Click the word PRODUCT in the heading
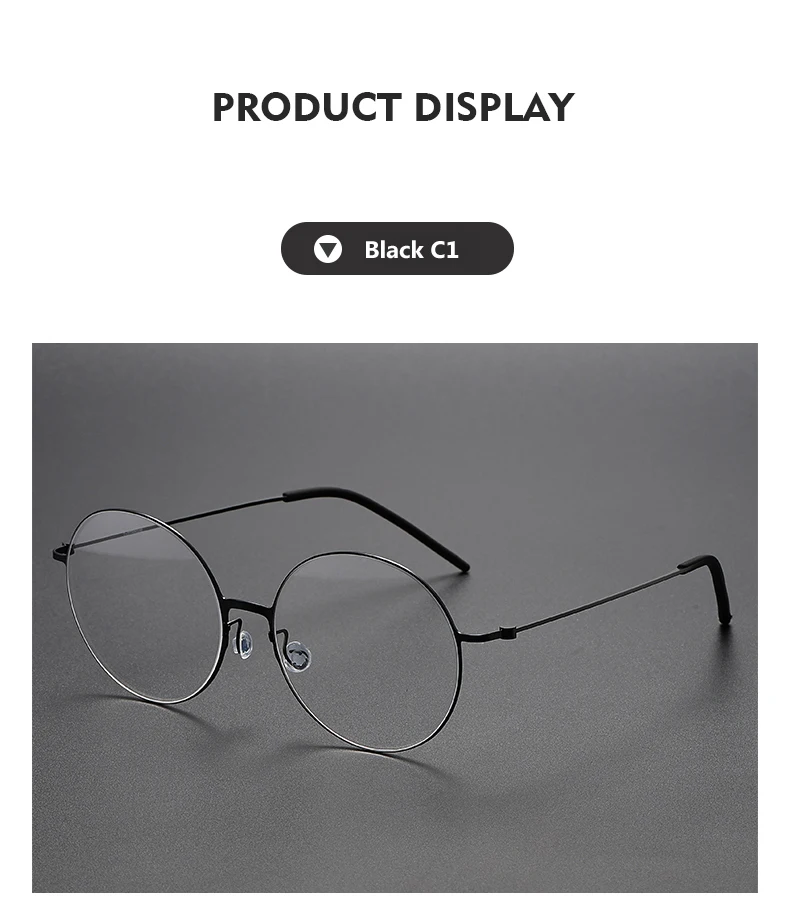The image size is (790, 897). coord(307,107)
